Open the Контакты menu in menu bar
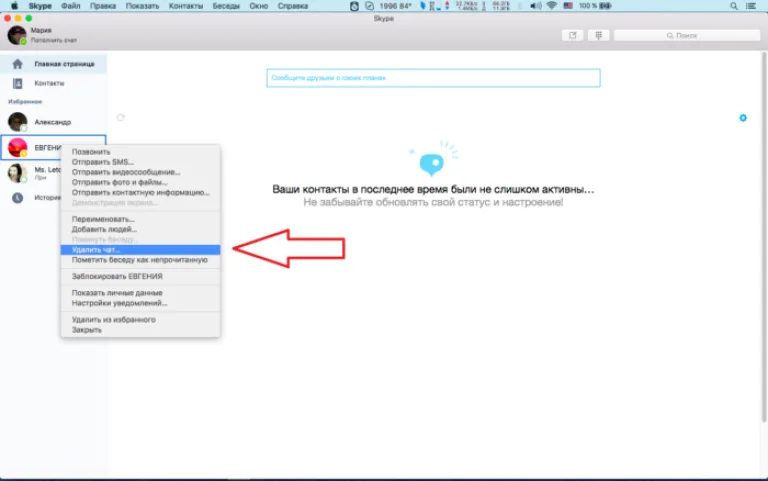 186,6
